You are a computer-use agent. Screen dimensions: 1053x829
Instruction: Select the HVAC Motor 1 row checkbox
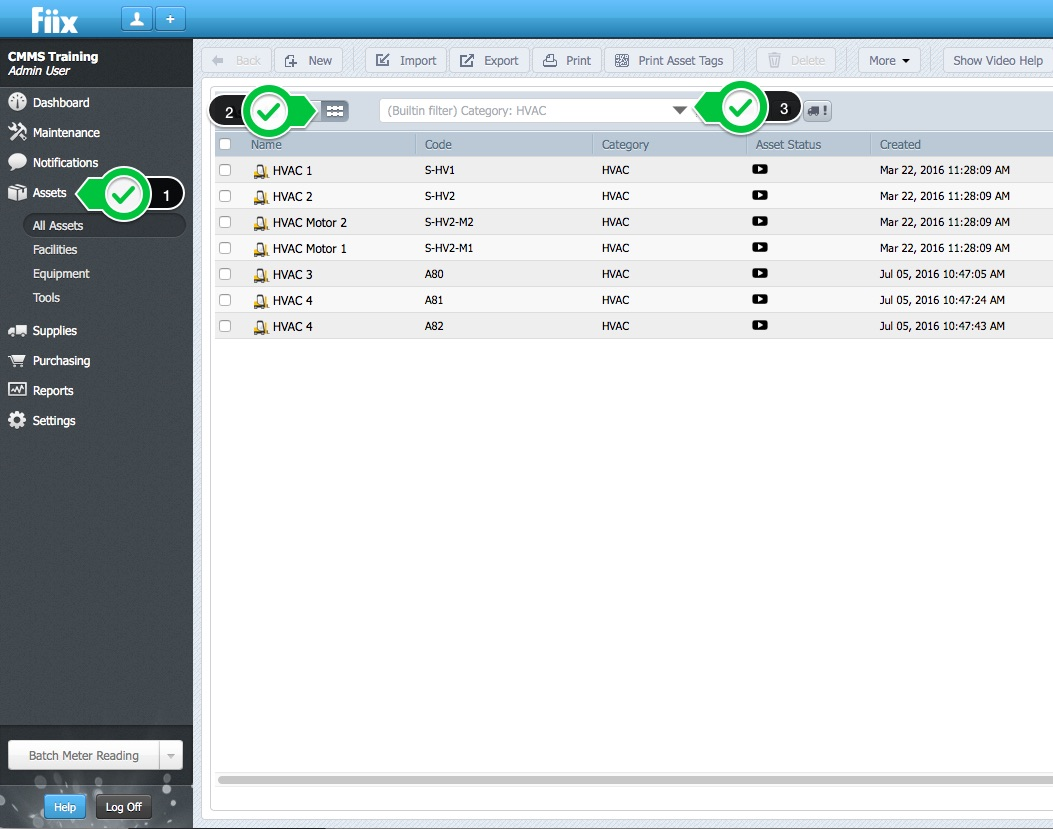click(x=225, y=248)
